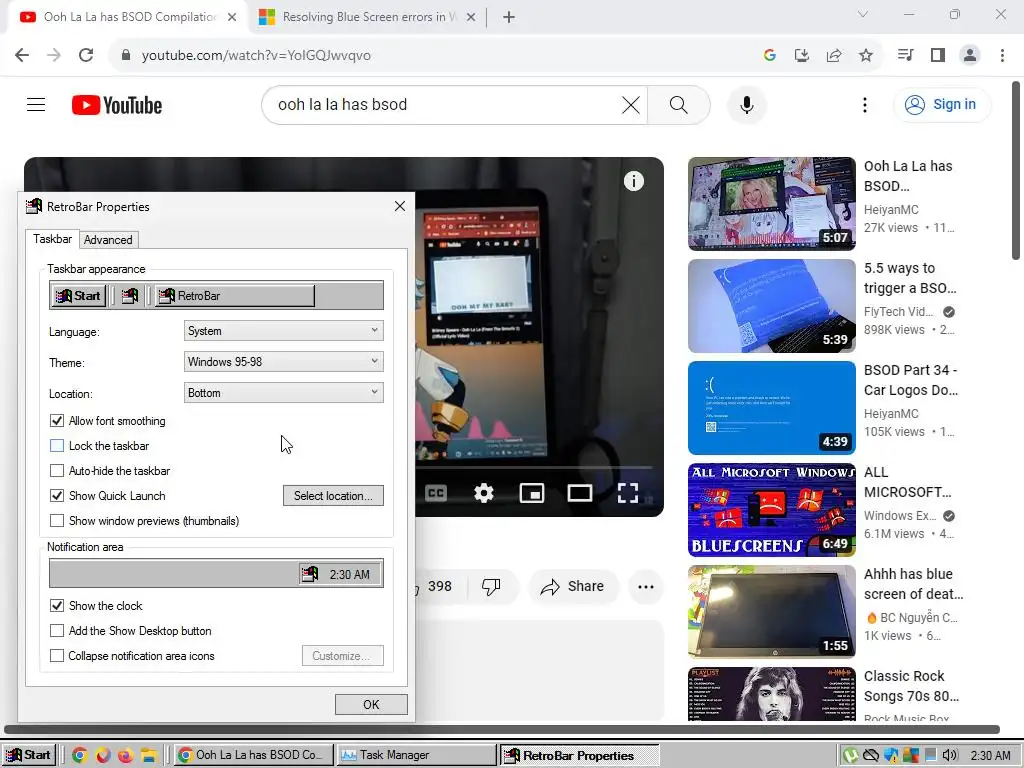Open the Chrome profile avatar
This screenshot has width=1024, height=768.
(x=970, y=55)
